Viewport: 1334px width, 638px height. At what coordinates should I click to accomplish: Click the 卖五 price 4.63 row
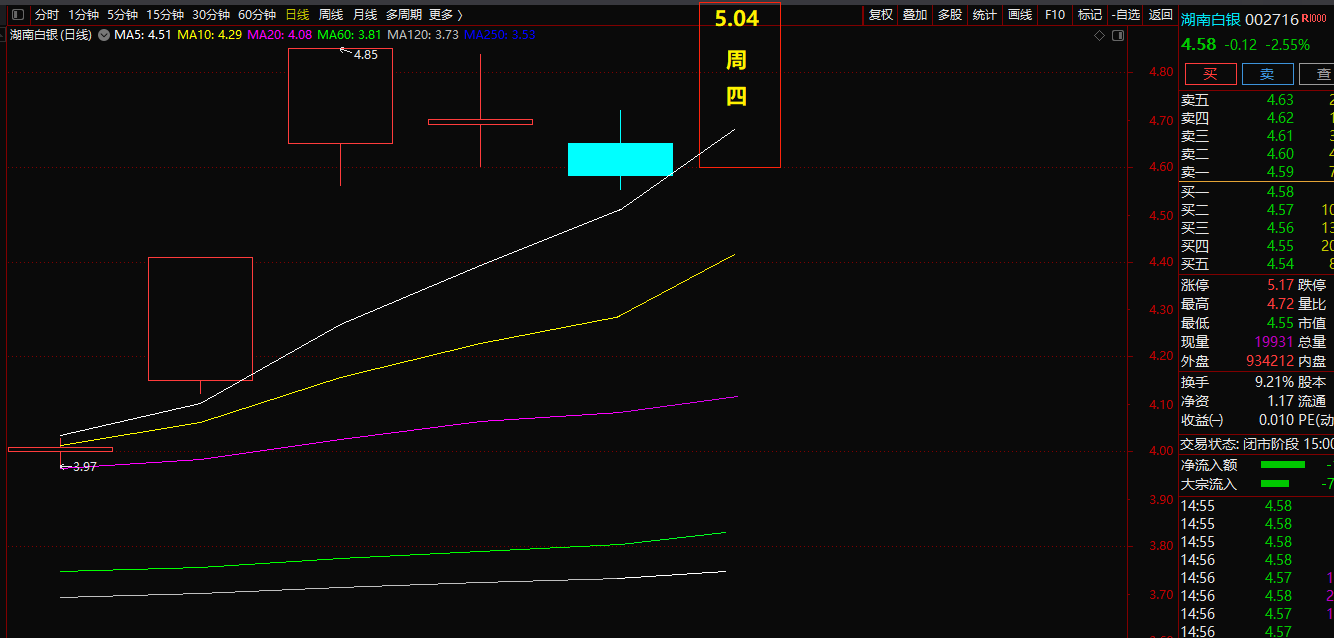pyautogui.click(x=1257, y=100)
